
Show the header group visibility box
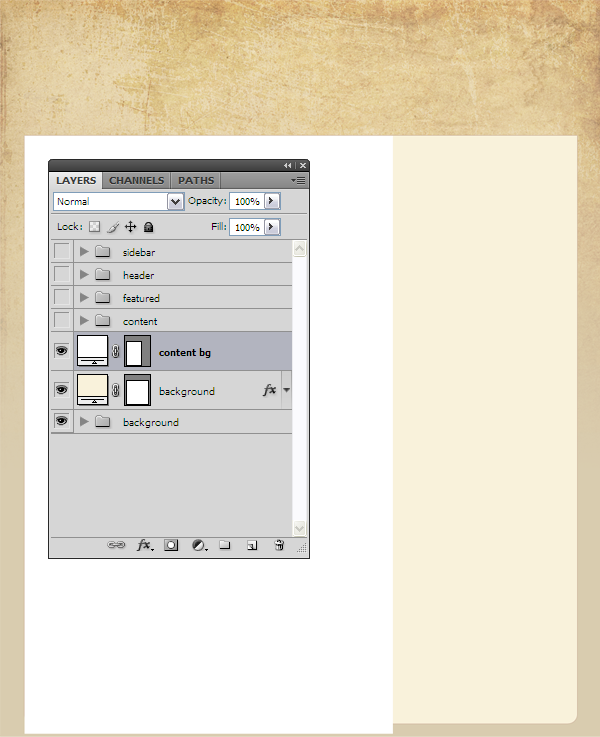62,274
